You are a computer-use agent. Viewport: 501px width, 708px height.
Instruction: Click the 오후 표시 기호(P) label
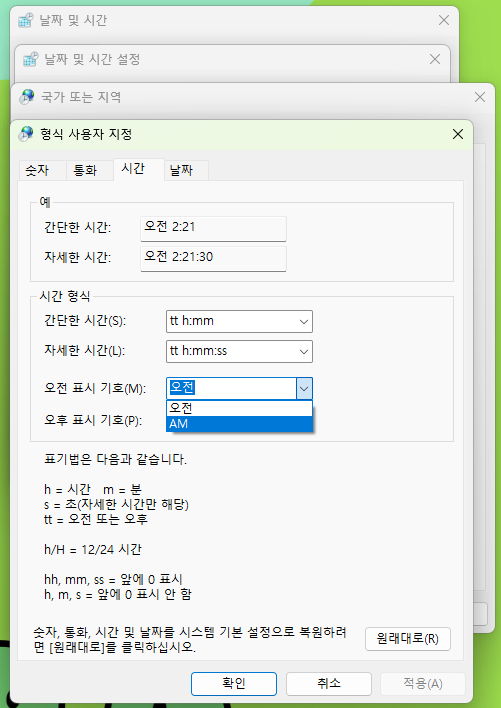(x=93, y=421)
